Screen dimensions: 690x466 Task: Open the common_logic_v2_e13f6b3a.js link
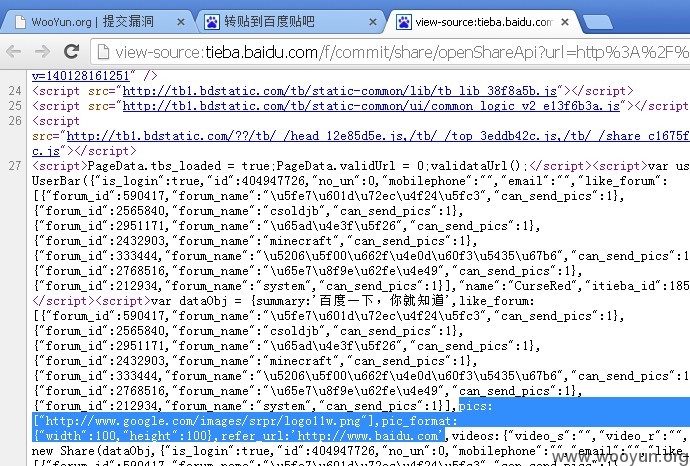(371, 106)
